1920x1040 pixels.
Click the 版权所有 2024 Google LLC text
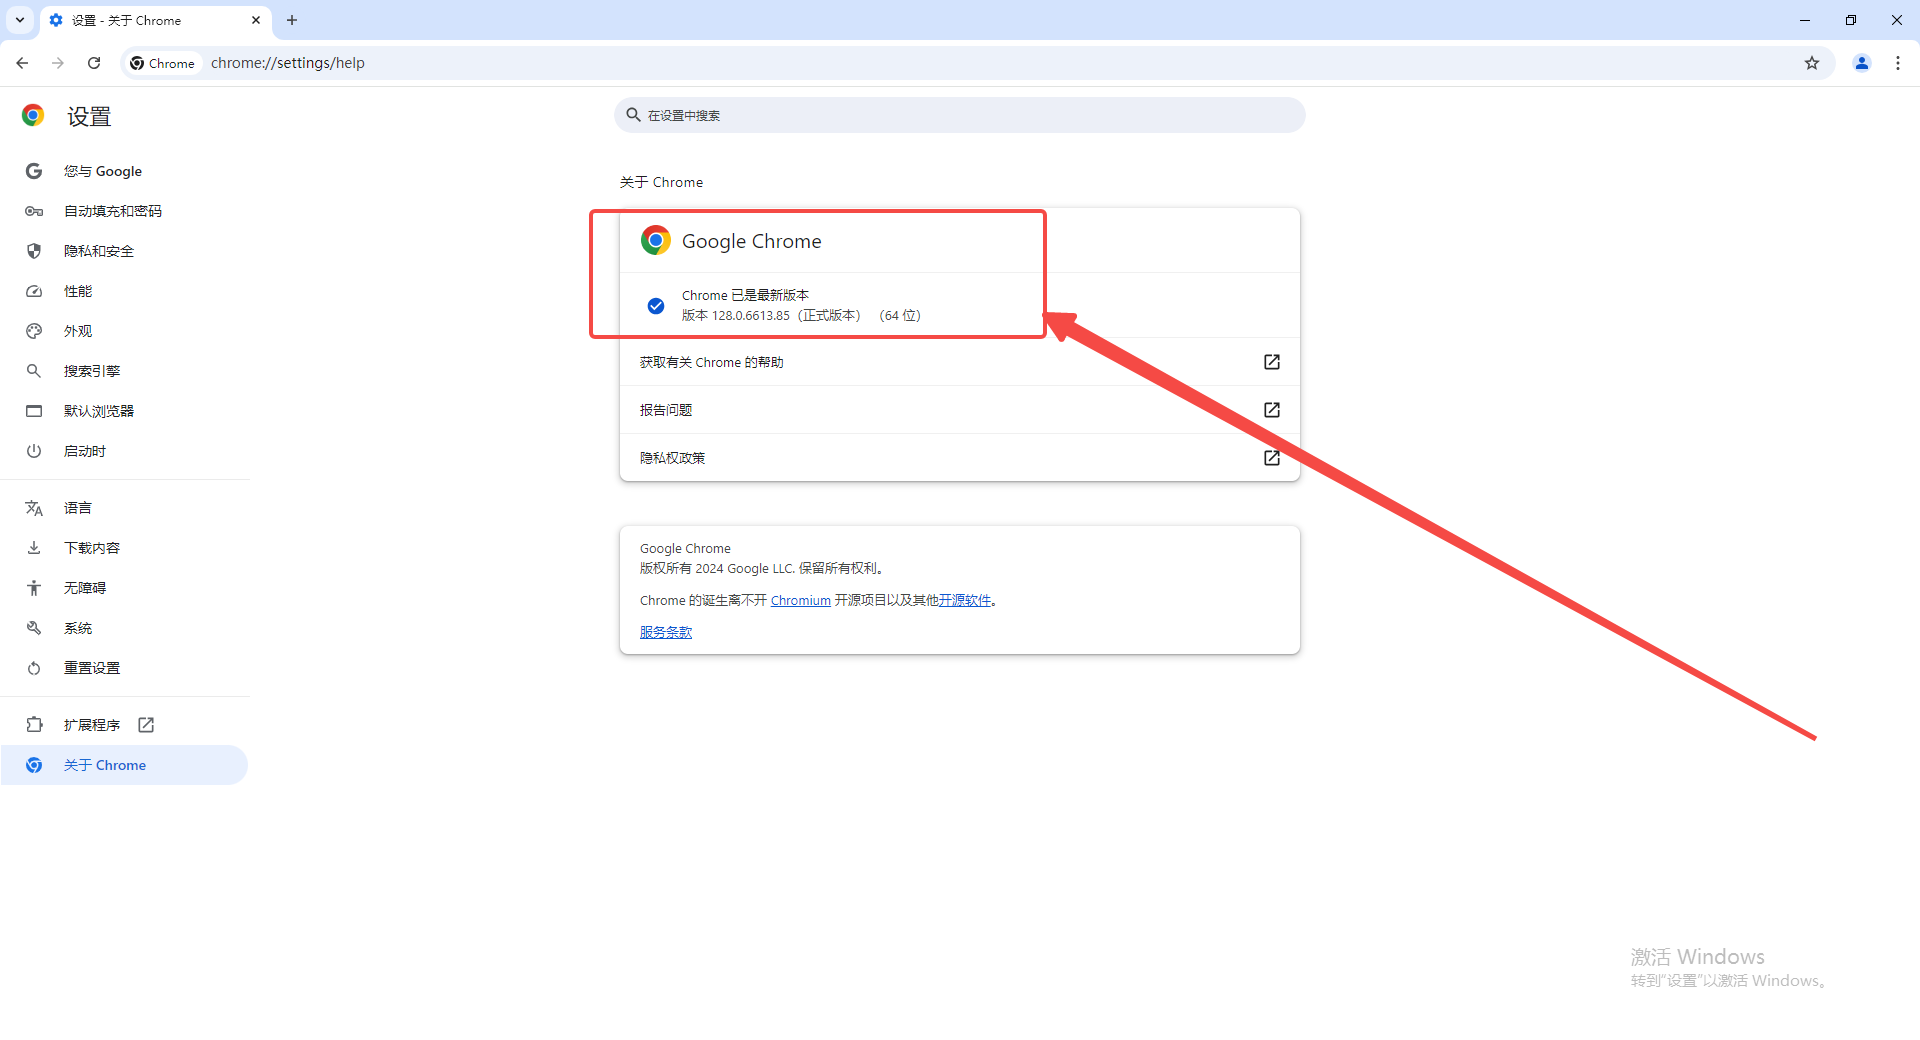(761, 568)
